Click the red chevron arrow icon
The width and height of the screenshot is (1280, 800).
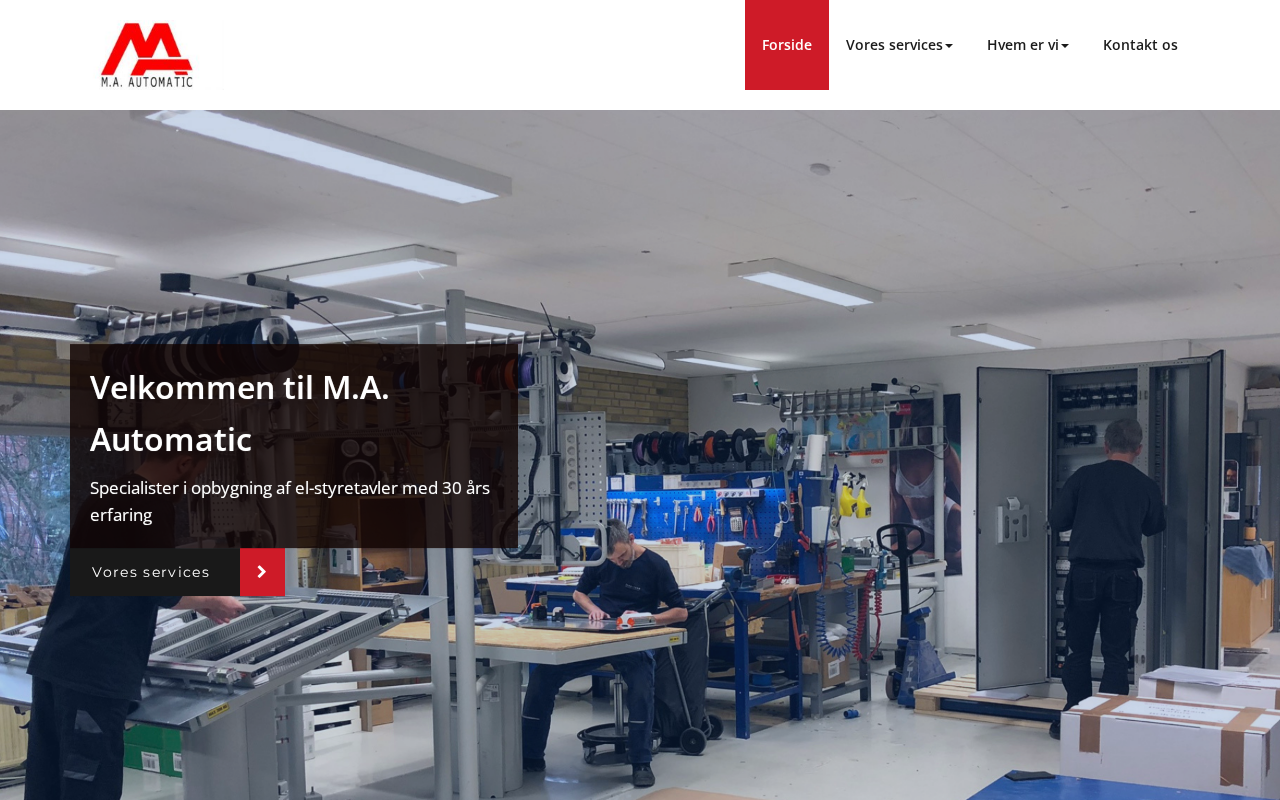click(263, 572)
